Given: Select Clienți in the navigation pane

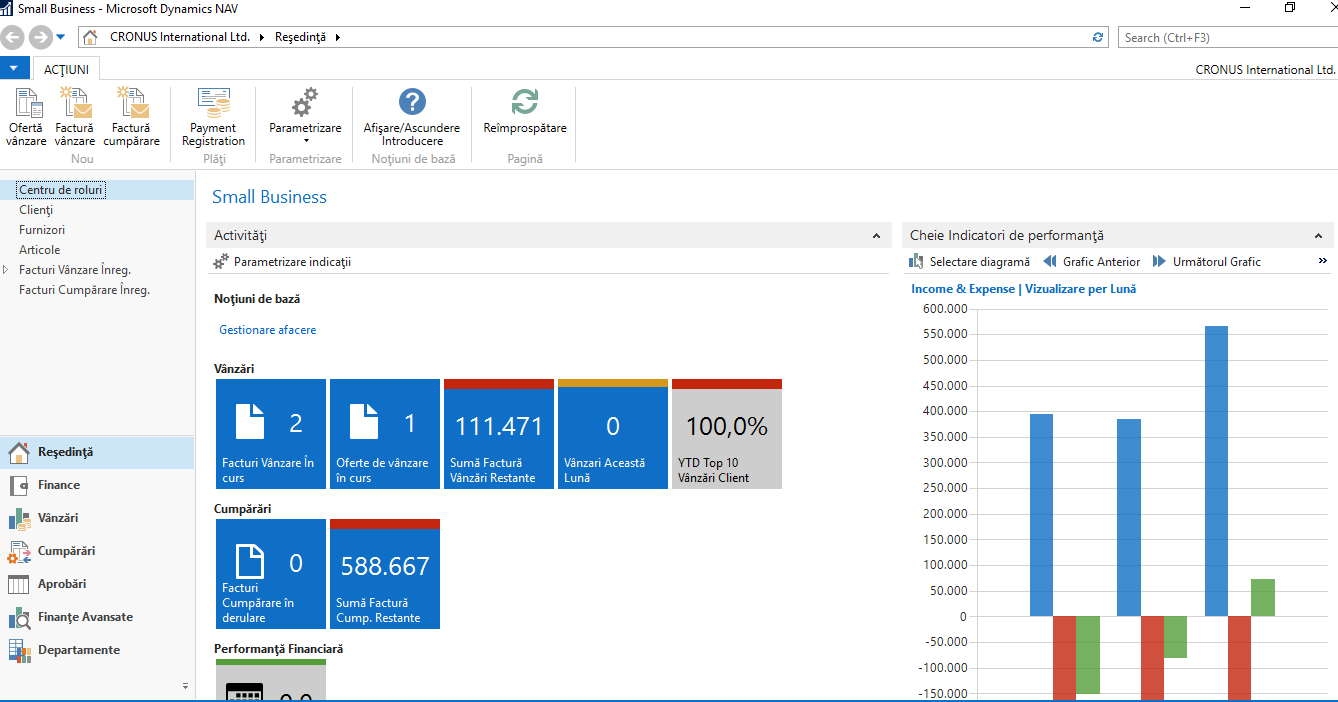Looking at the screenshot, I should tap(36, 210).
